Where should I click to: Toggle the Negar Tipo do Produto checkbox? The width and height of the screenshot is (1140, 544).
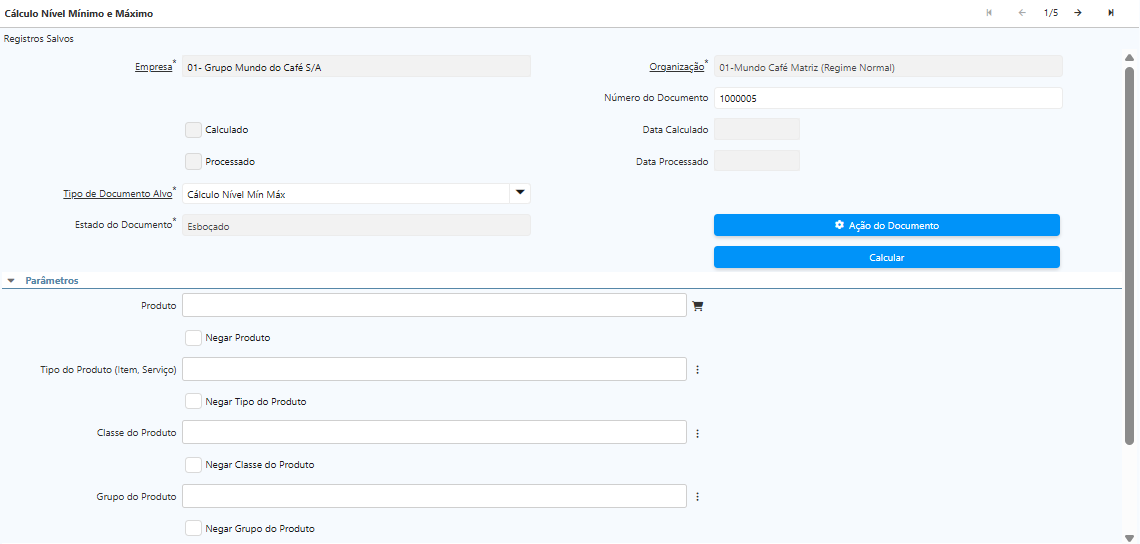(x=193, y=401)
